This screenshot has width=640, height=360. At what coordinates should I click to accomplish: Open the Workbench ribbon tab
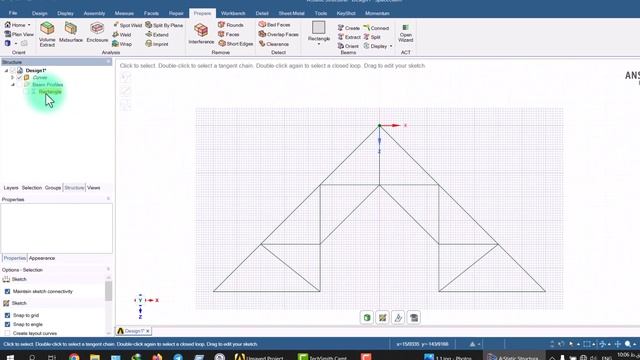click(x=233, y=13)
